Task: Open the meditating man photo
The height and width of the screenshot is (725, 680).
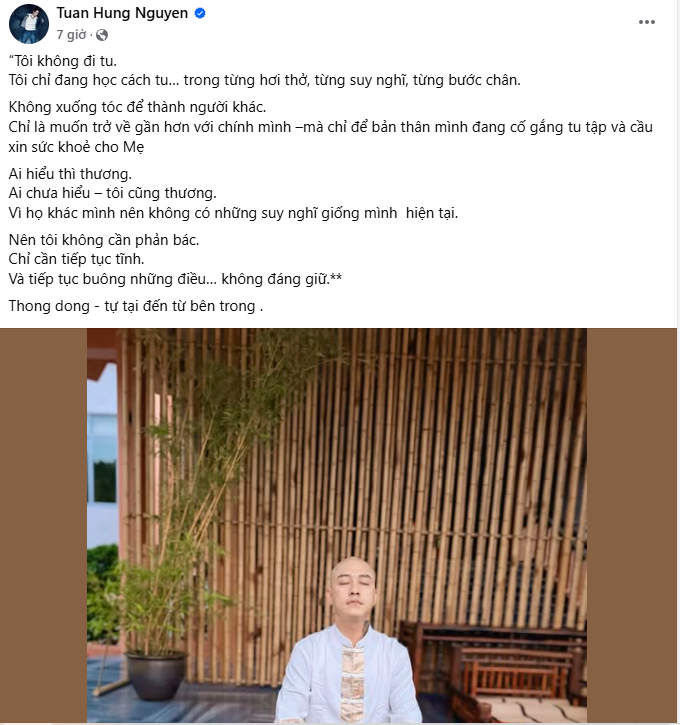Action: pyautogui.click(x=337, y=525)
